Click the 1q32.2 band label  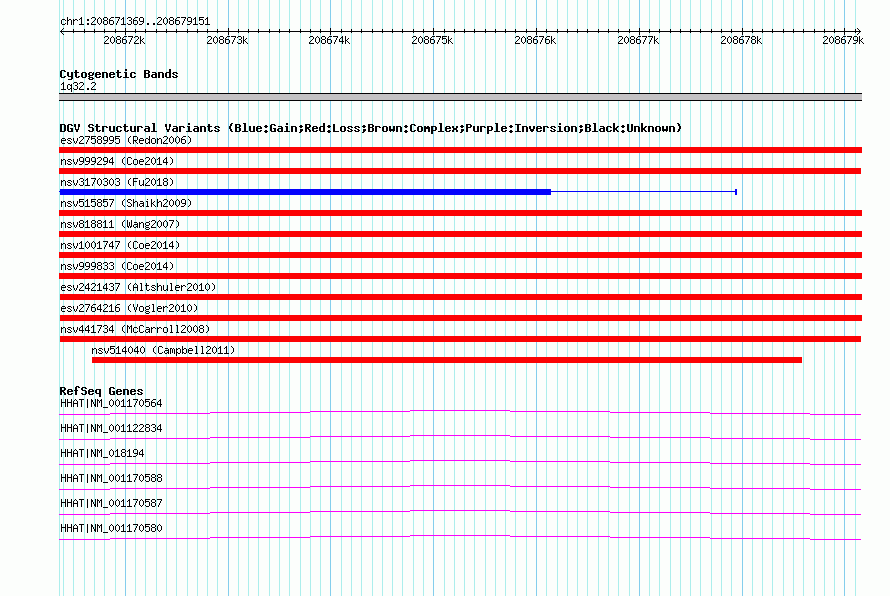click(x=78, y=86)
